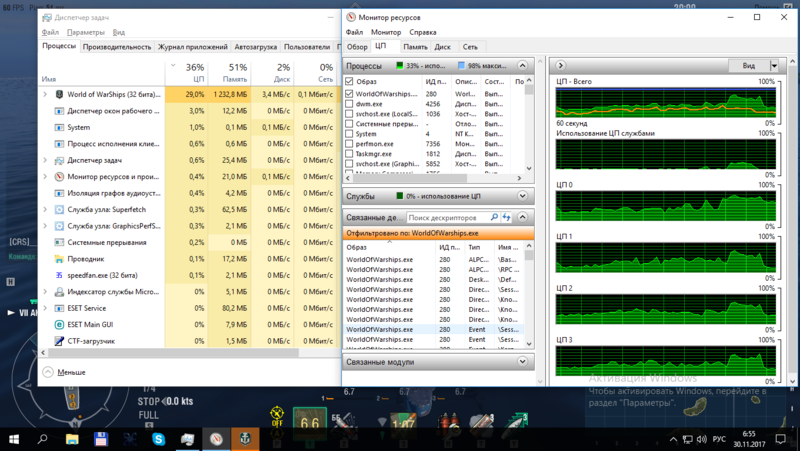Expand the Диспетчер задач process row
The image size is (800, 451).
(x=45, y=160)
